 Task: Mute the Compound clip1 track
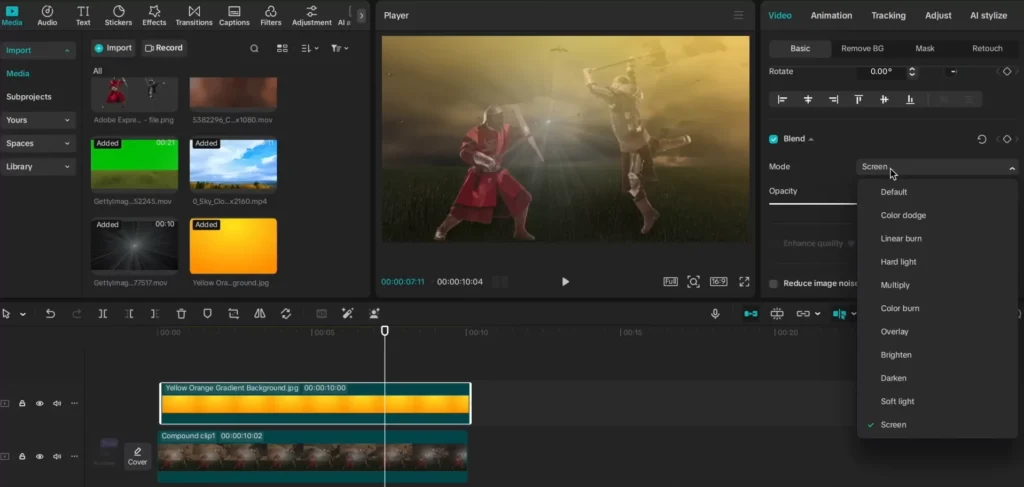57,457
